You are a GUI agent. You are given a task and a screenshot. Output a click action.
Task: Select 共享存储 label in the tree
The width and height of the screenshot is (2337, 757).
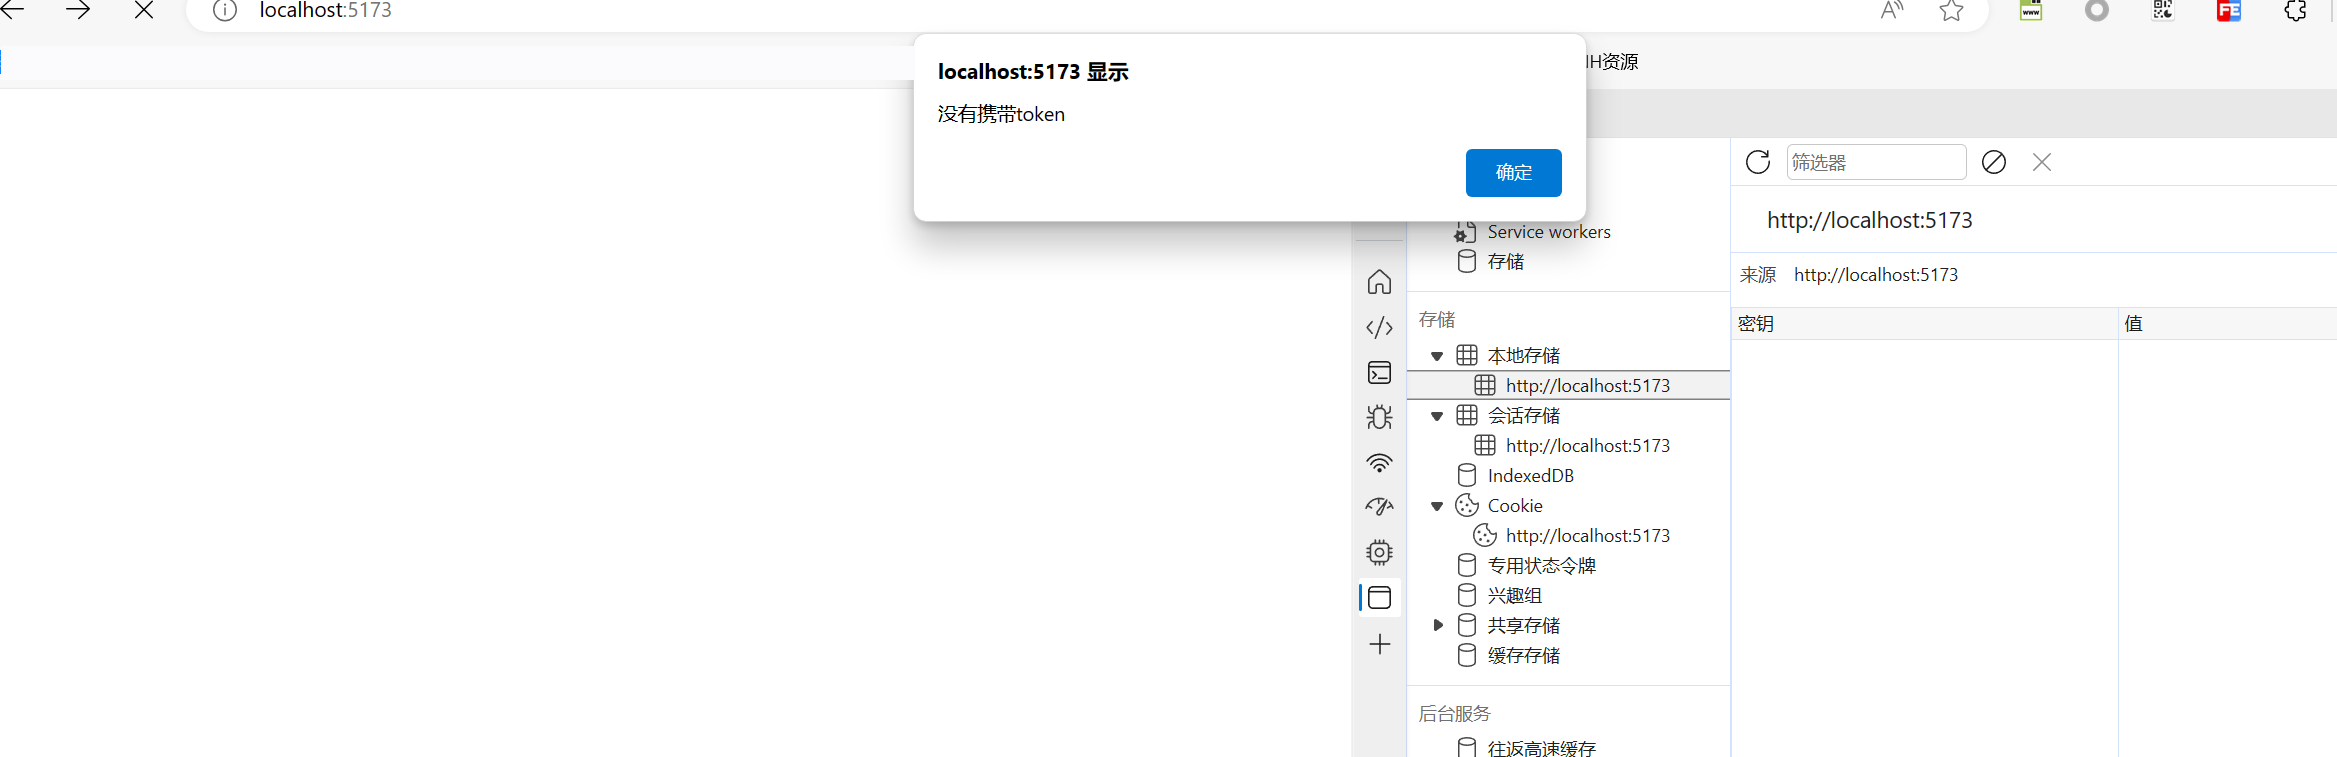tap(1523, 626)
